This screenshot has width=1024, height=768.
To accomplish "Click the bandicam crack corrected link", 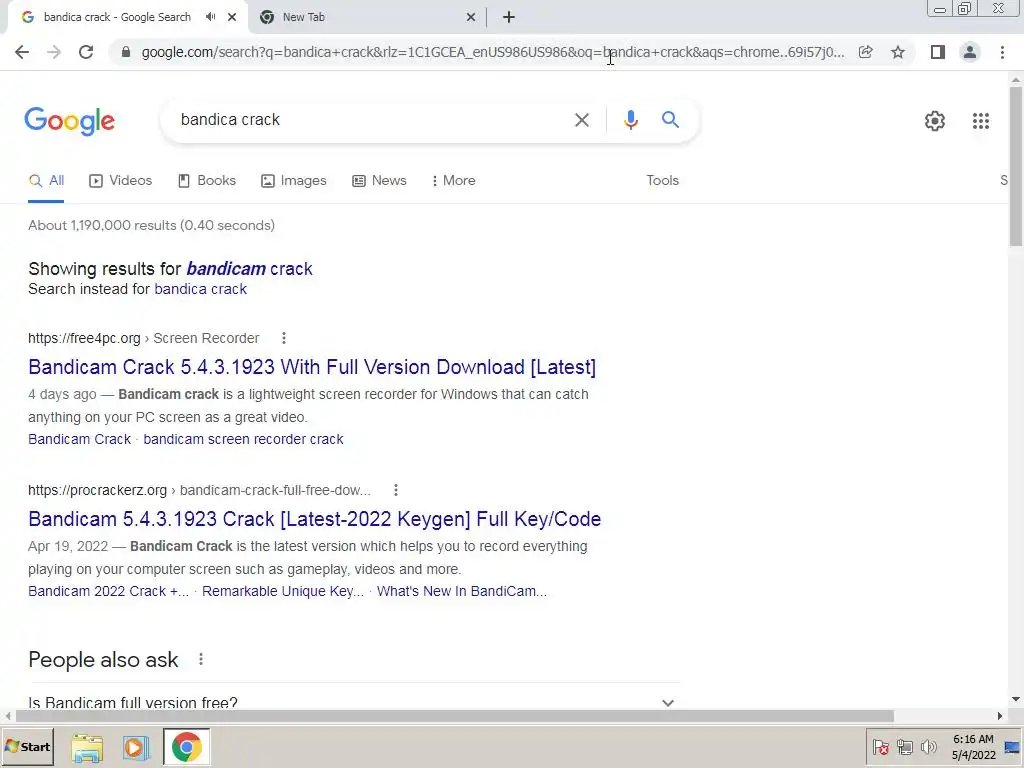I will (249, 269).
